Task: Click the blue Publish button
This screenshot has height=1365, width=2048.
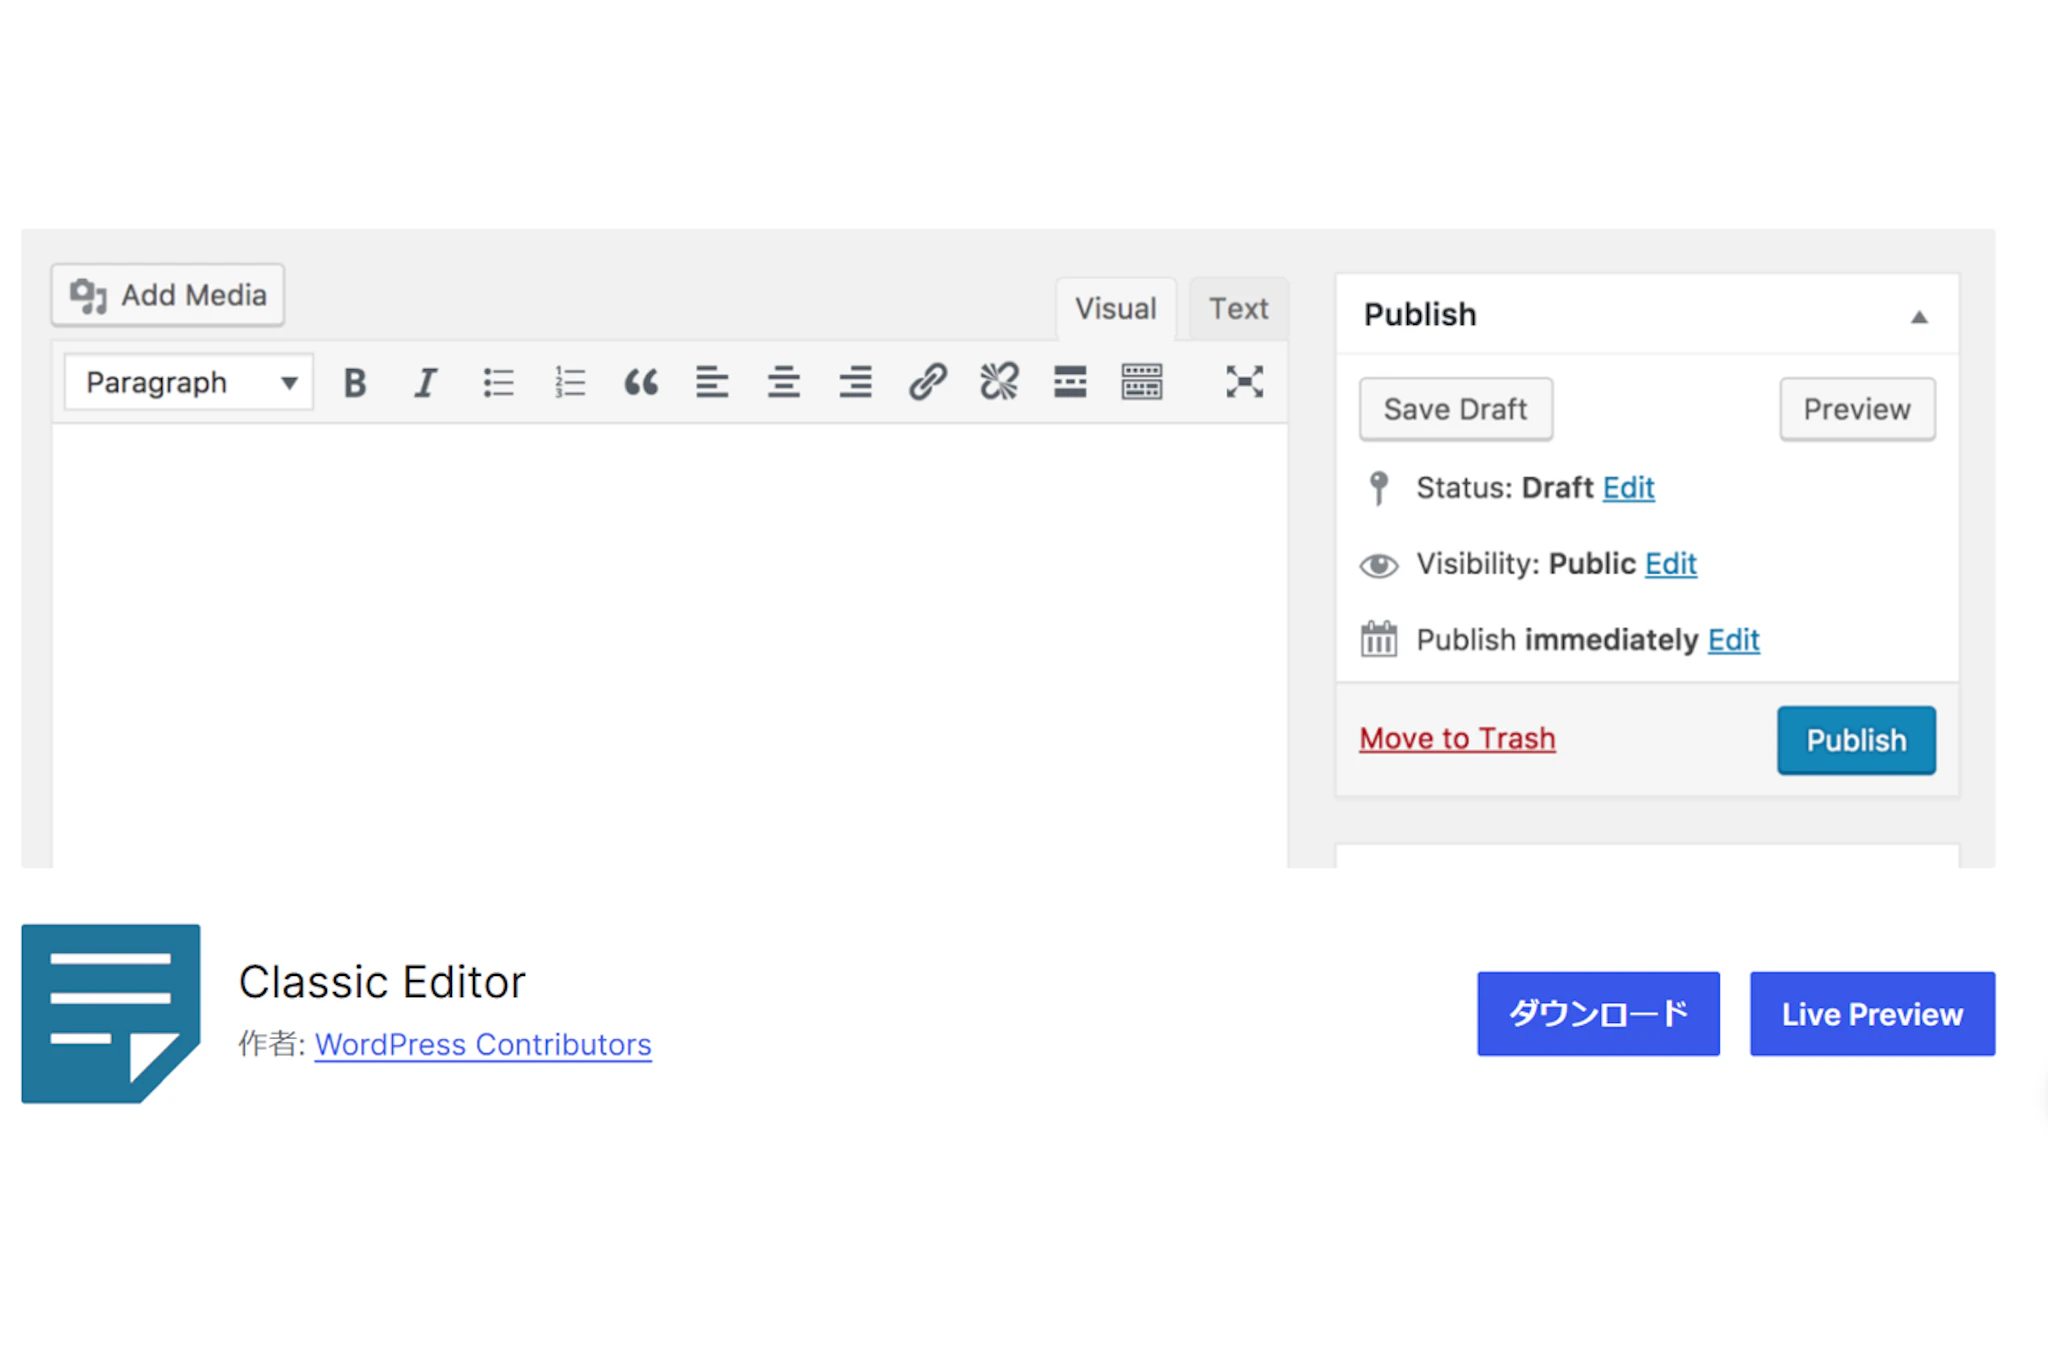Action: [1855, 741]
